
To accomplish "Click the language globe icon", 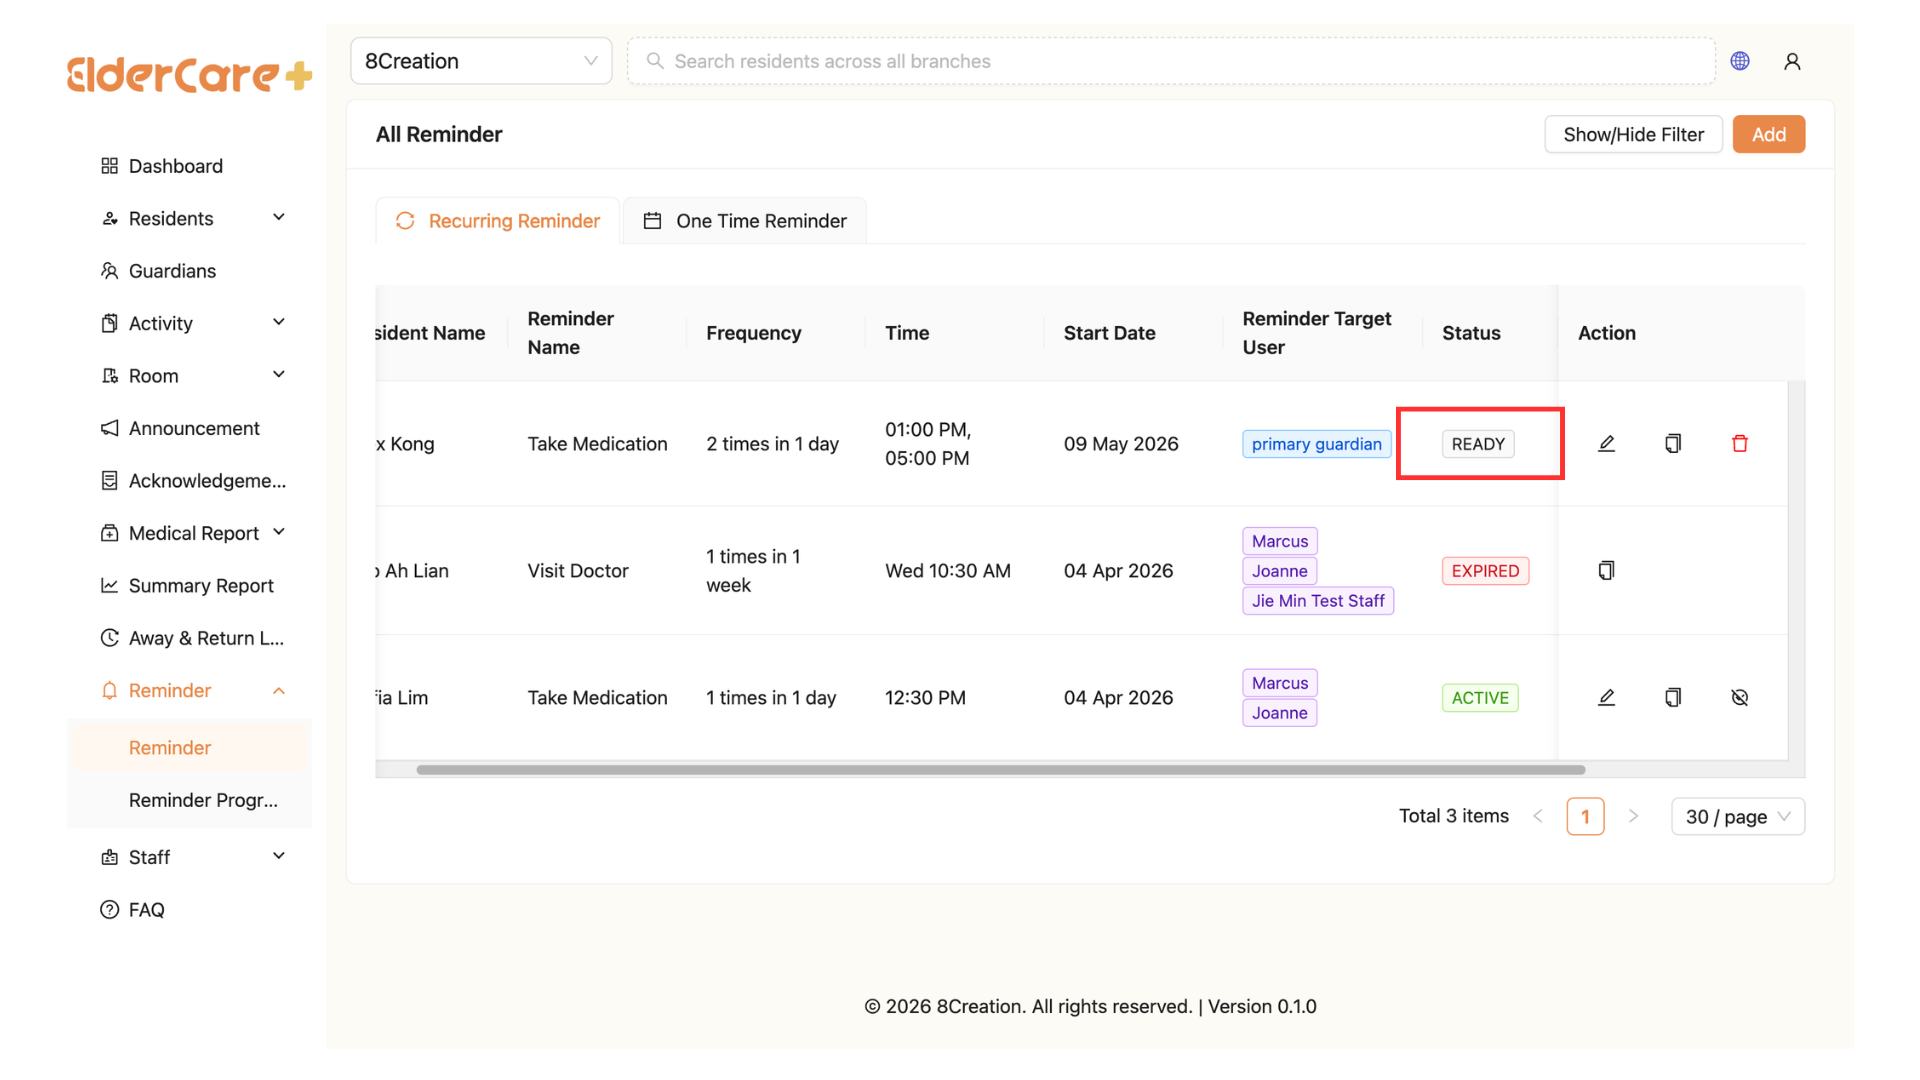I will point(1740,61).
